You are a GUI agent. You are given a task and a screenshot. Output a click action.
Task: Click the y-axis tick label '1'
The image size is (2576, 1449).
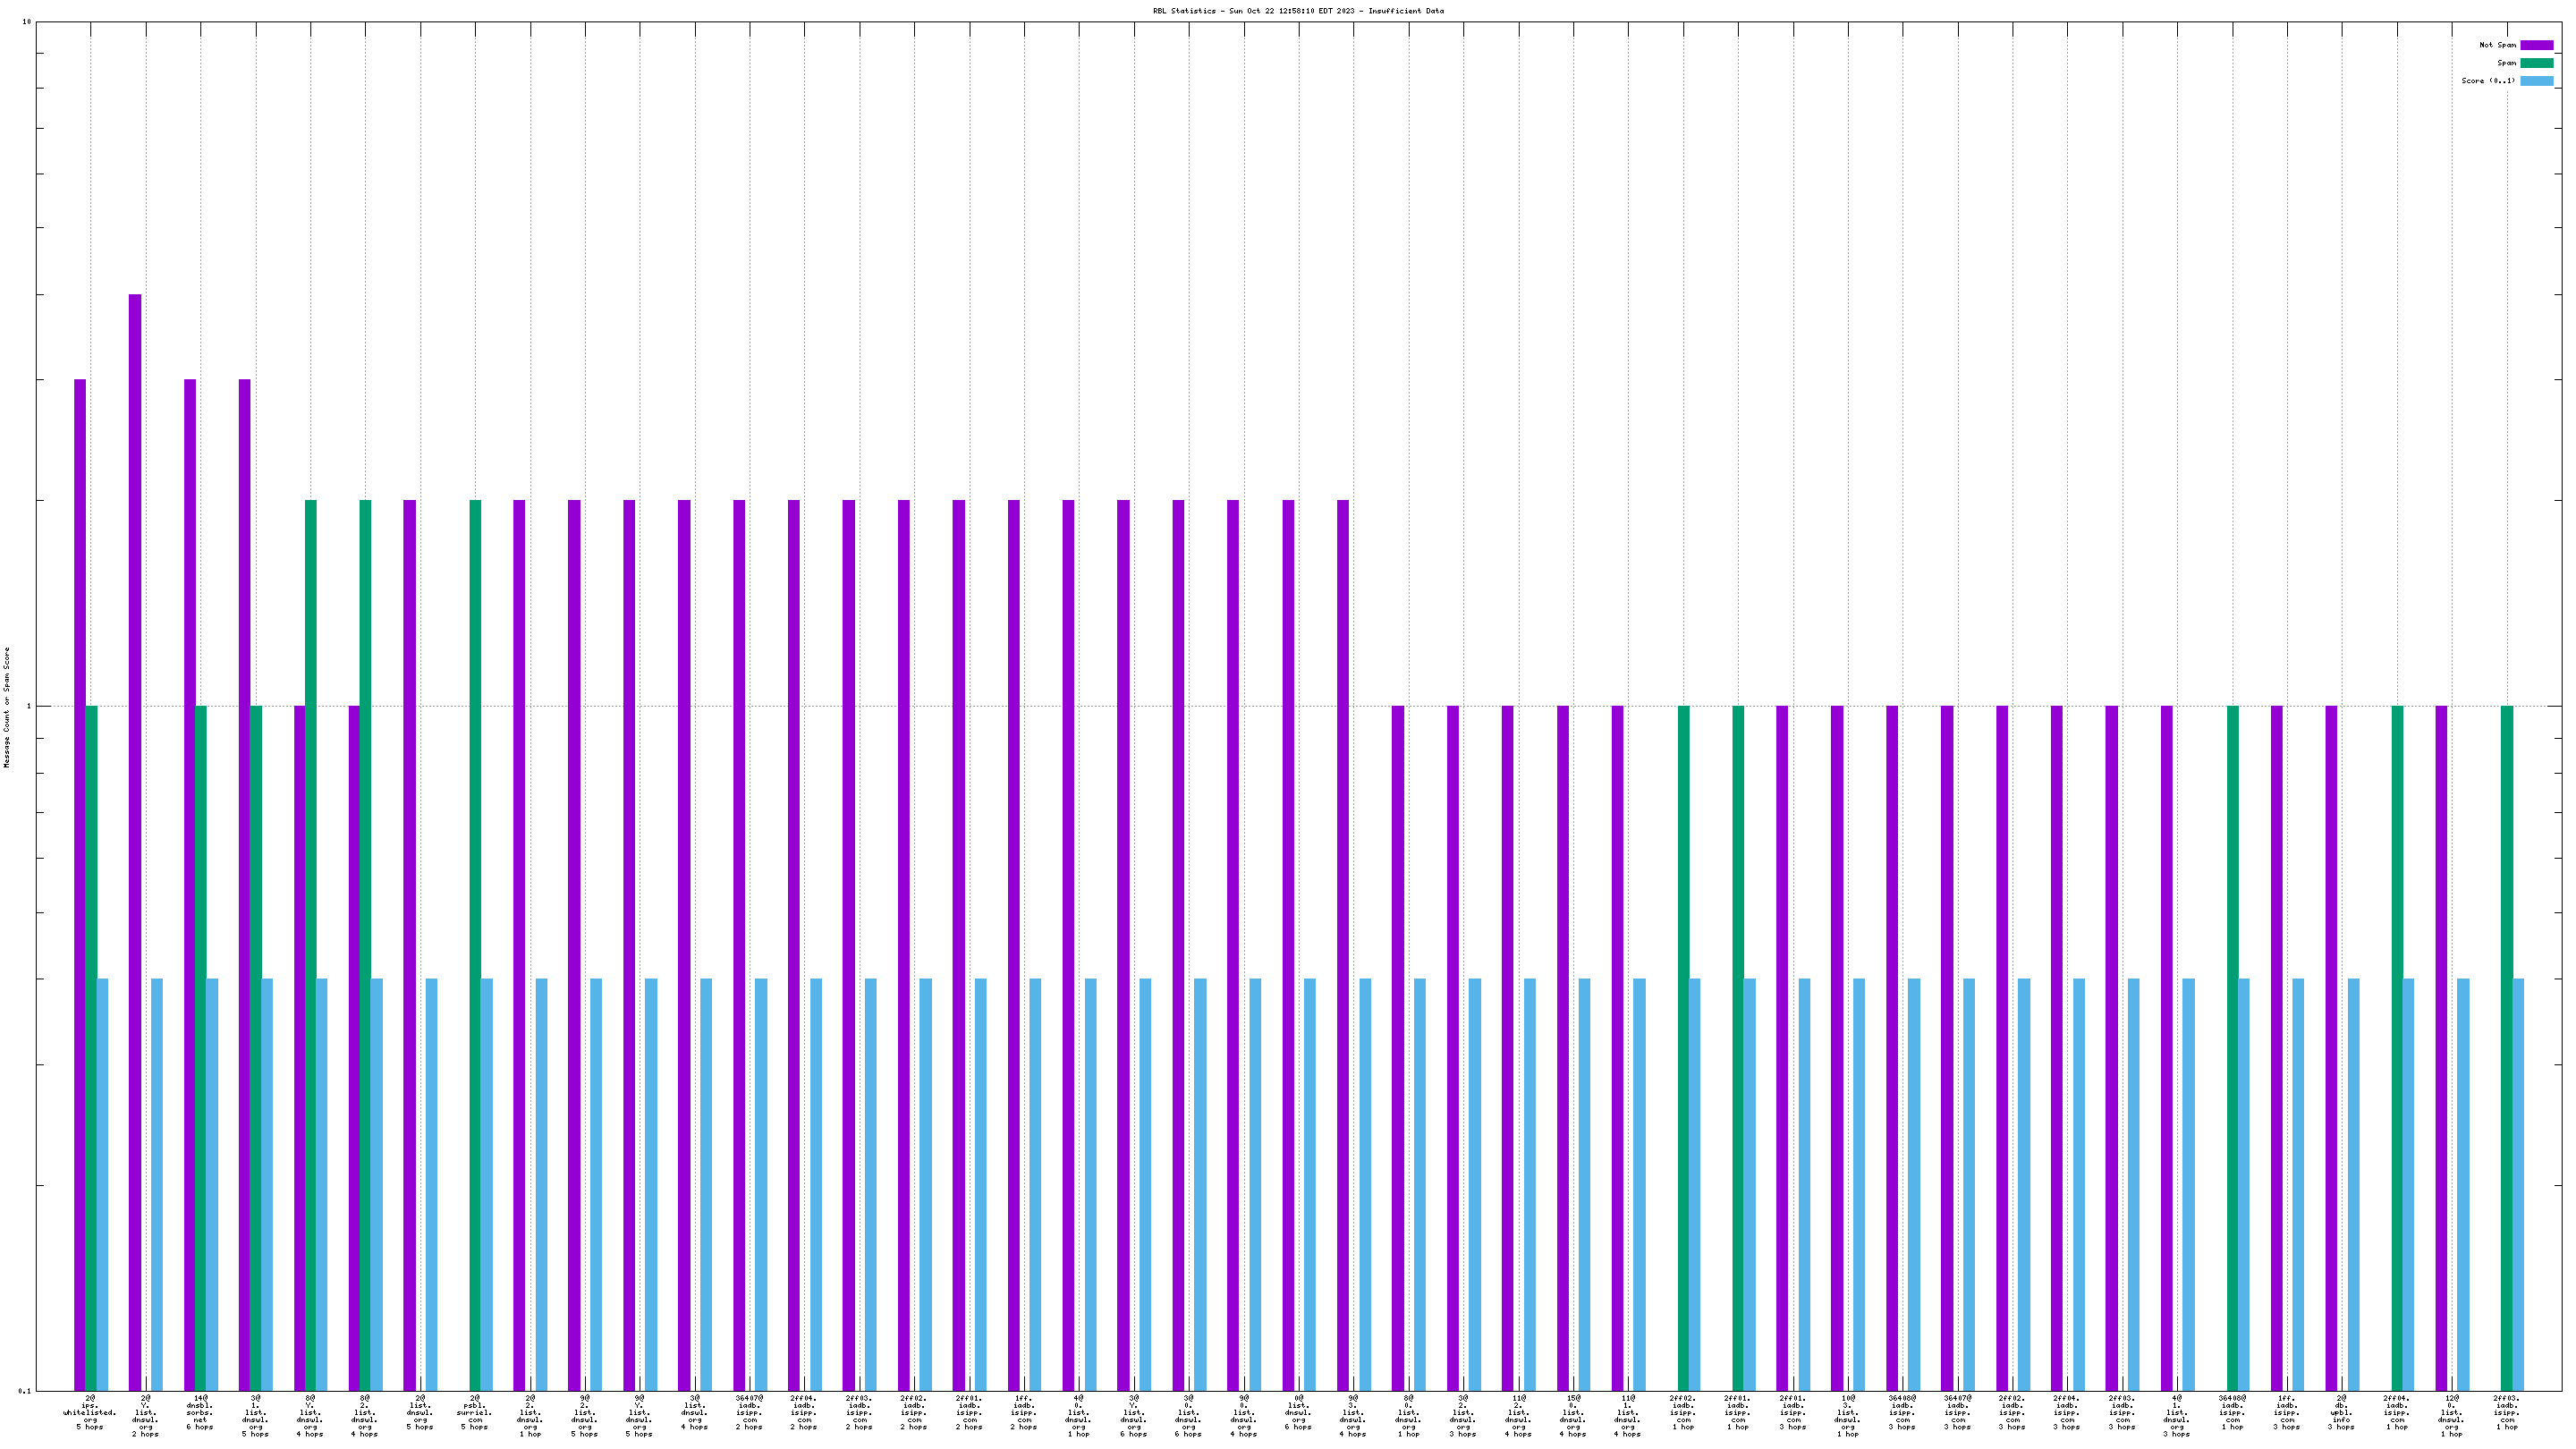tap(28, 706)
